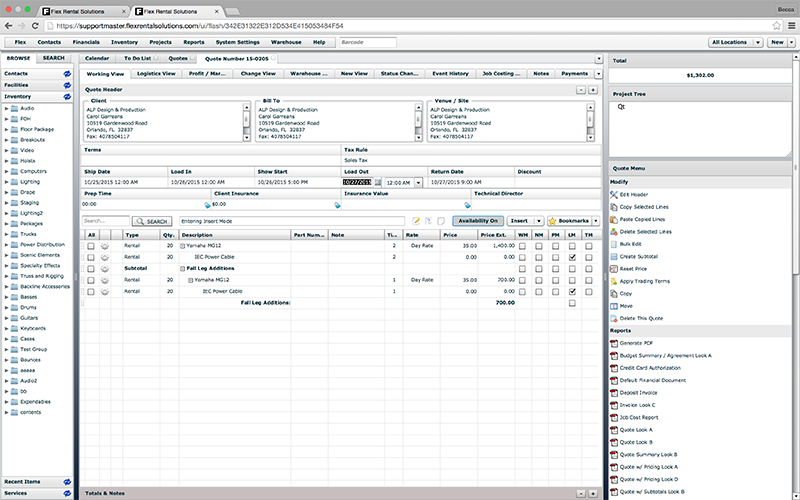Open the Warehouse menu
800x500 pixels.
pyautogui.click(x=286, y=42)
